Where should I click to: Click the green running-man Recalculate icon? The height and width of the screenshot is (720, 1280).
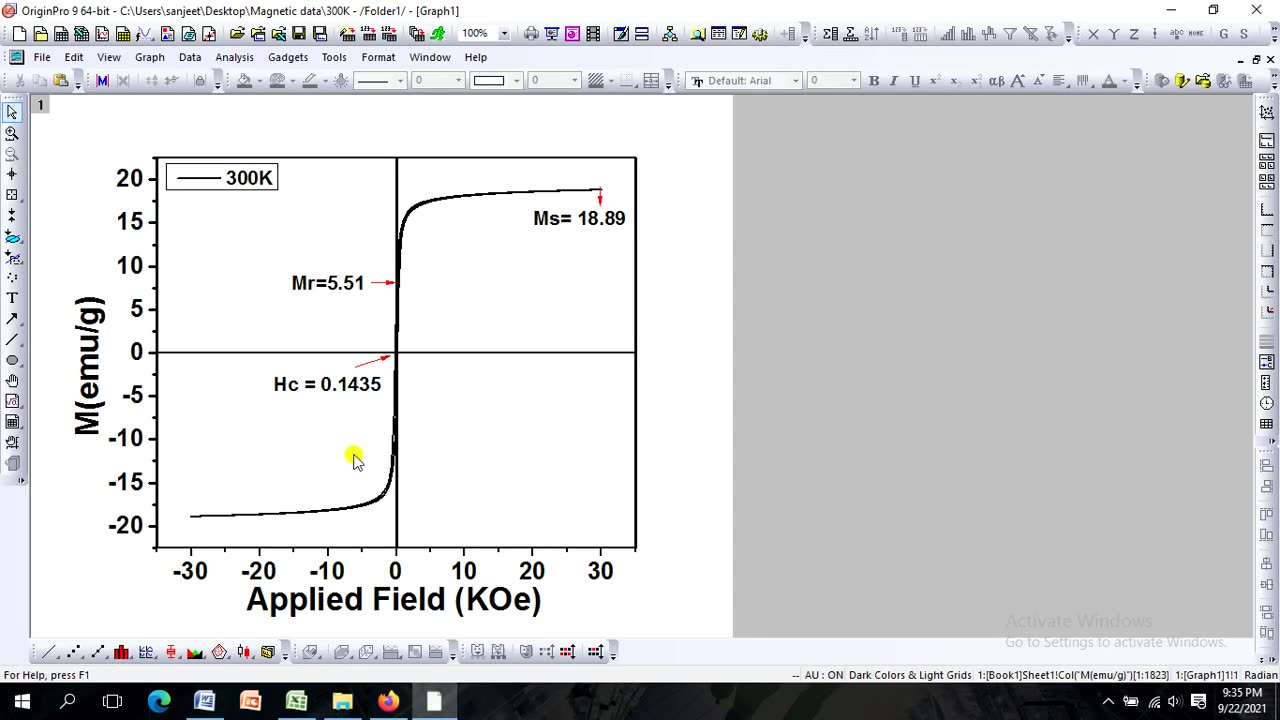pyautogui.click(x=438, y=34)
